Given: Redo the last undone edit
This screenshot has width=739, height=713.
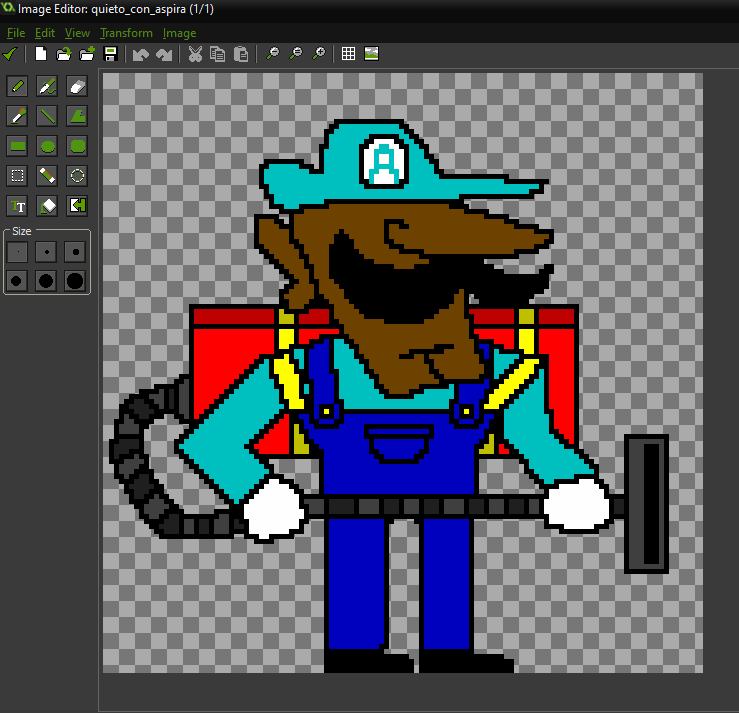Looking at the screenshot, I should click(x=164, y=55).
